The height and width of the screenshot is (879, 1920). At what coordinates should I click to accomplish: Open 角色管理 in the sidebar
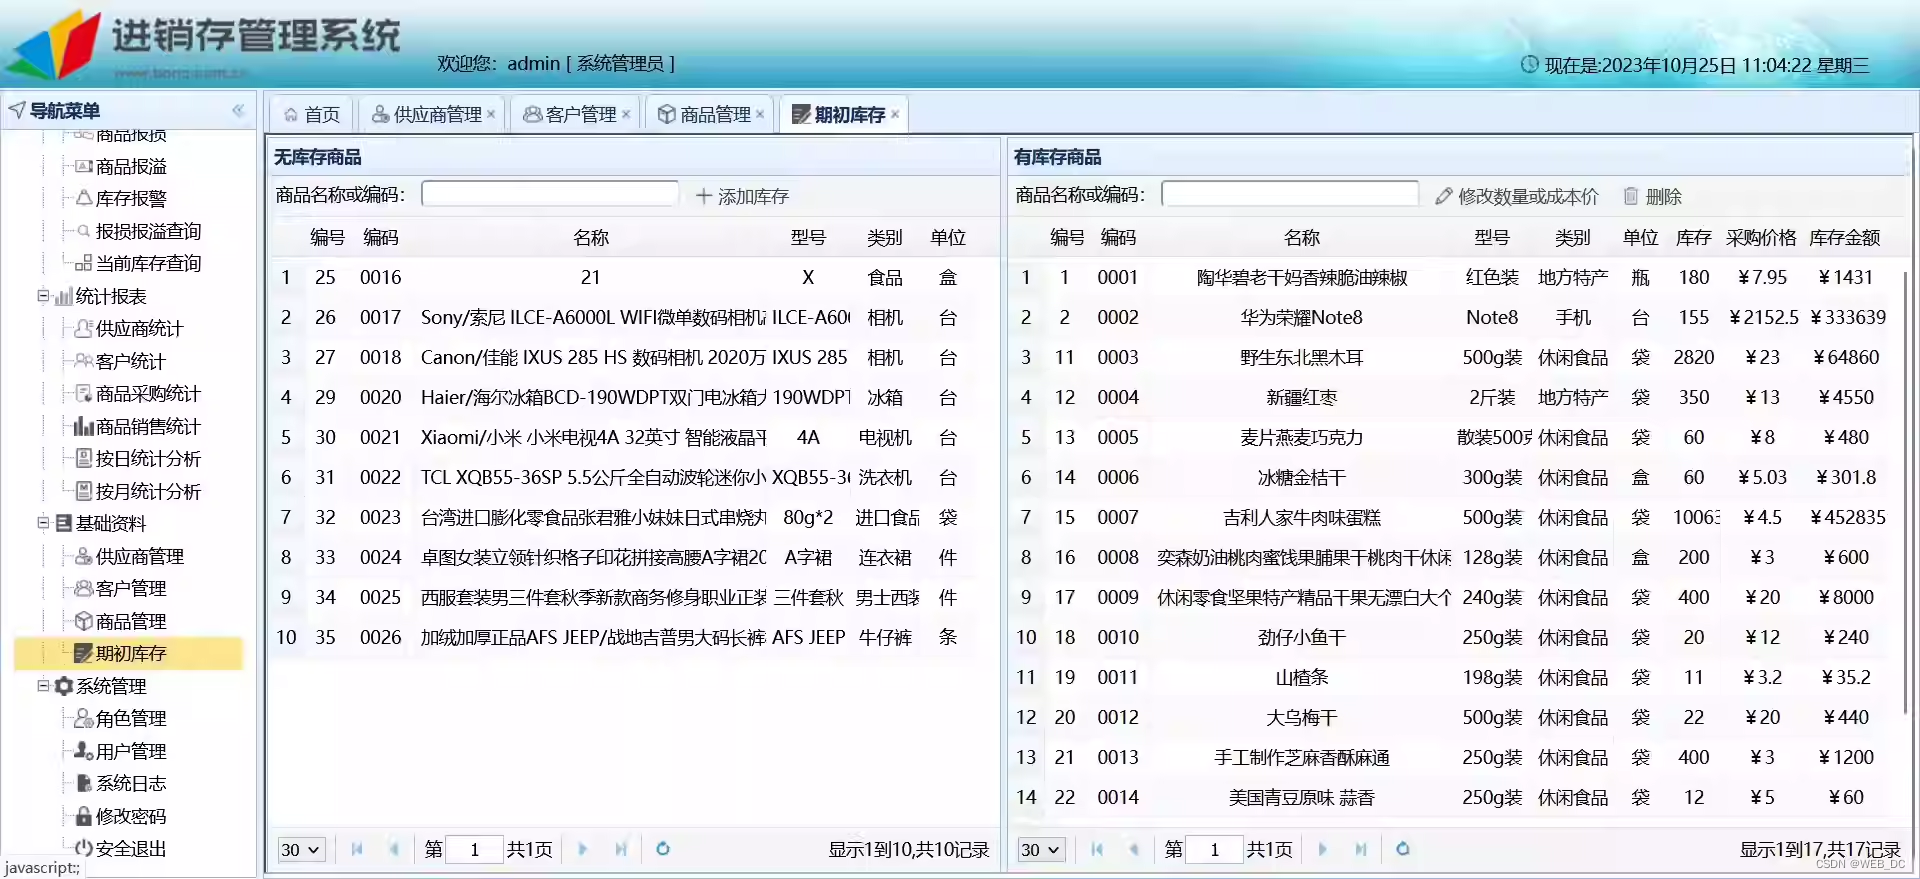[131, 718]
